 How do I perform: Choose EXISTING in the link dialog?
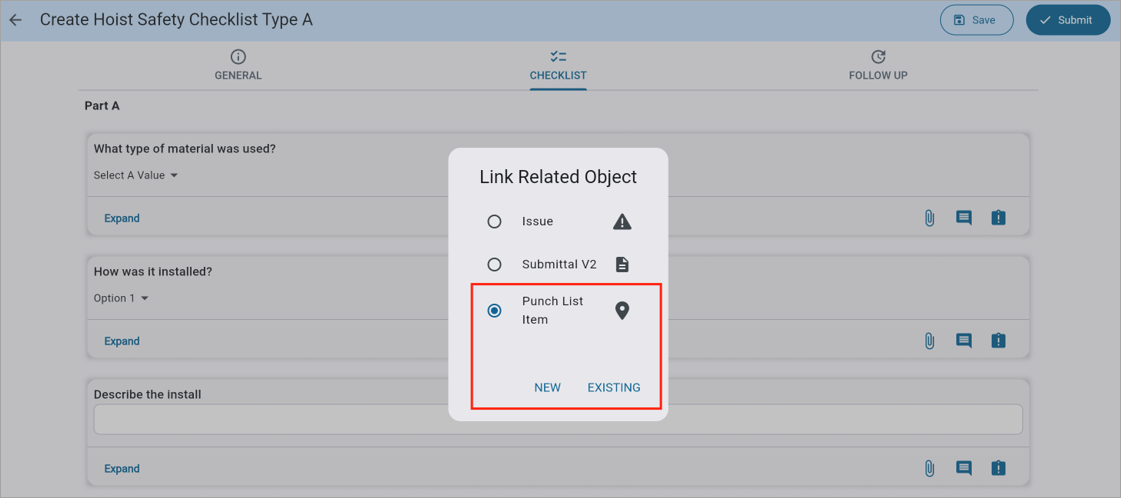coord(614,387)
